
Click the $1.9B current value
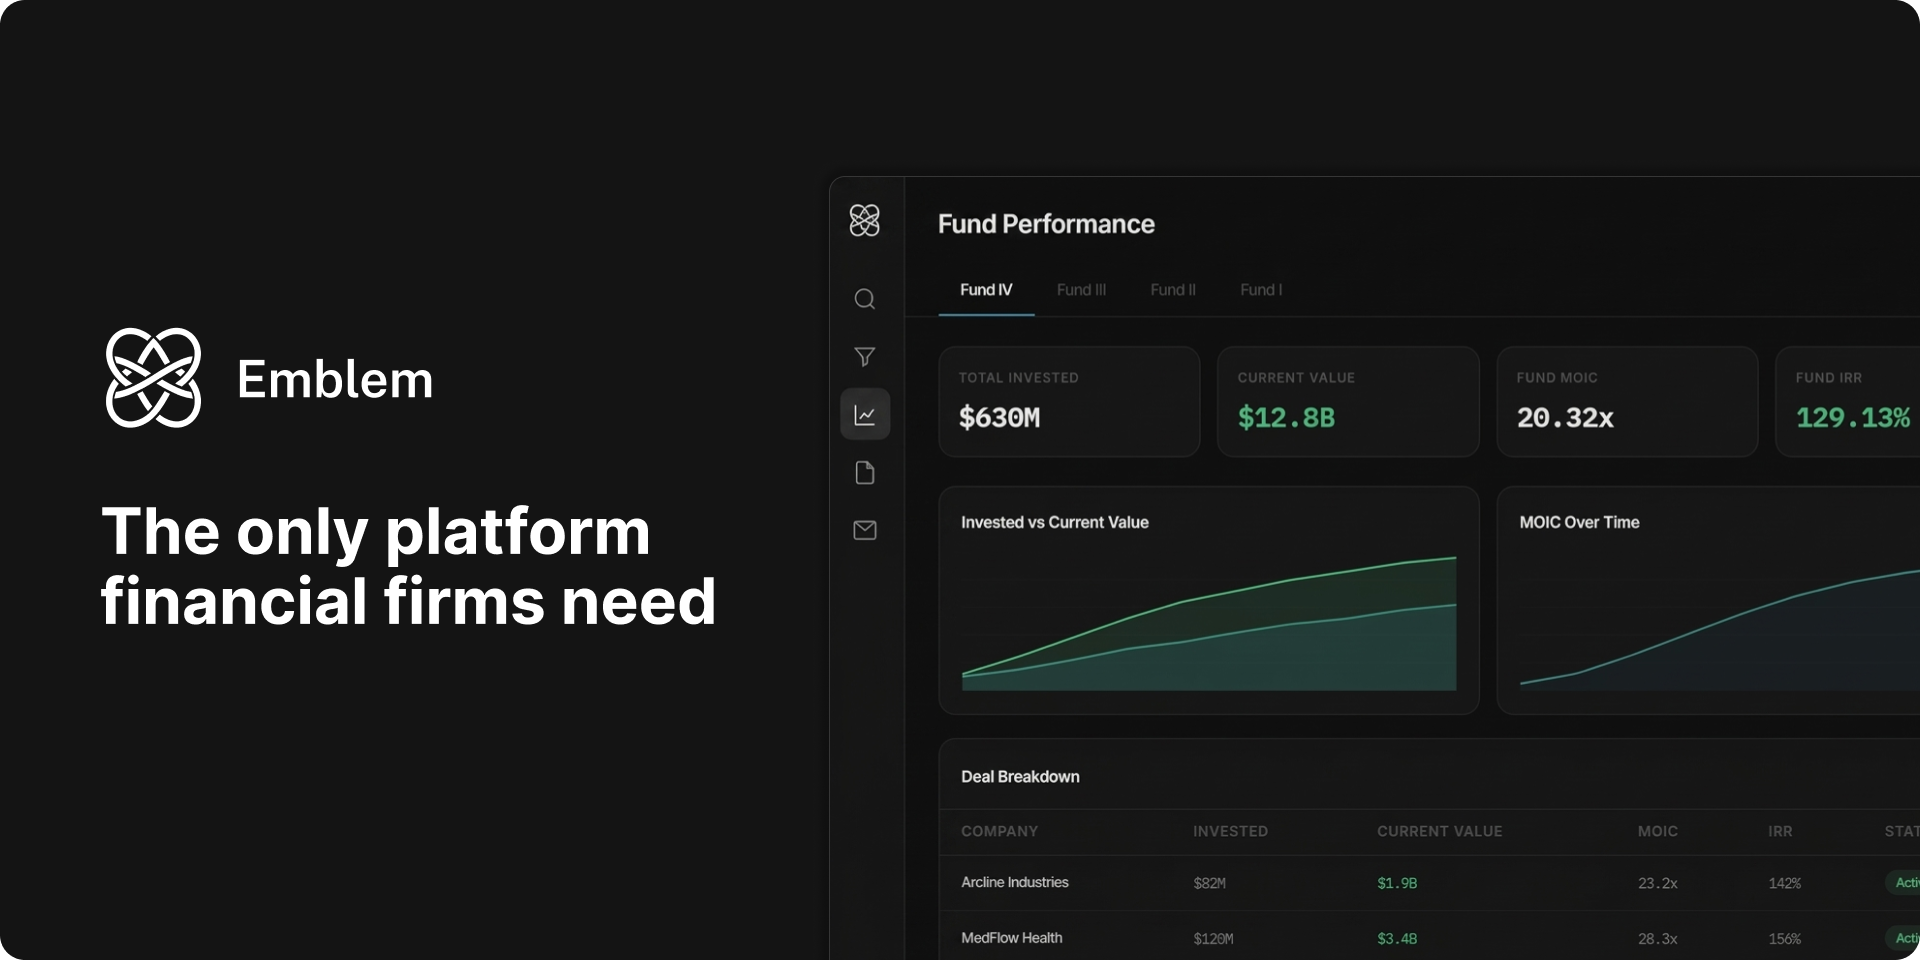tap(1397, 883)
